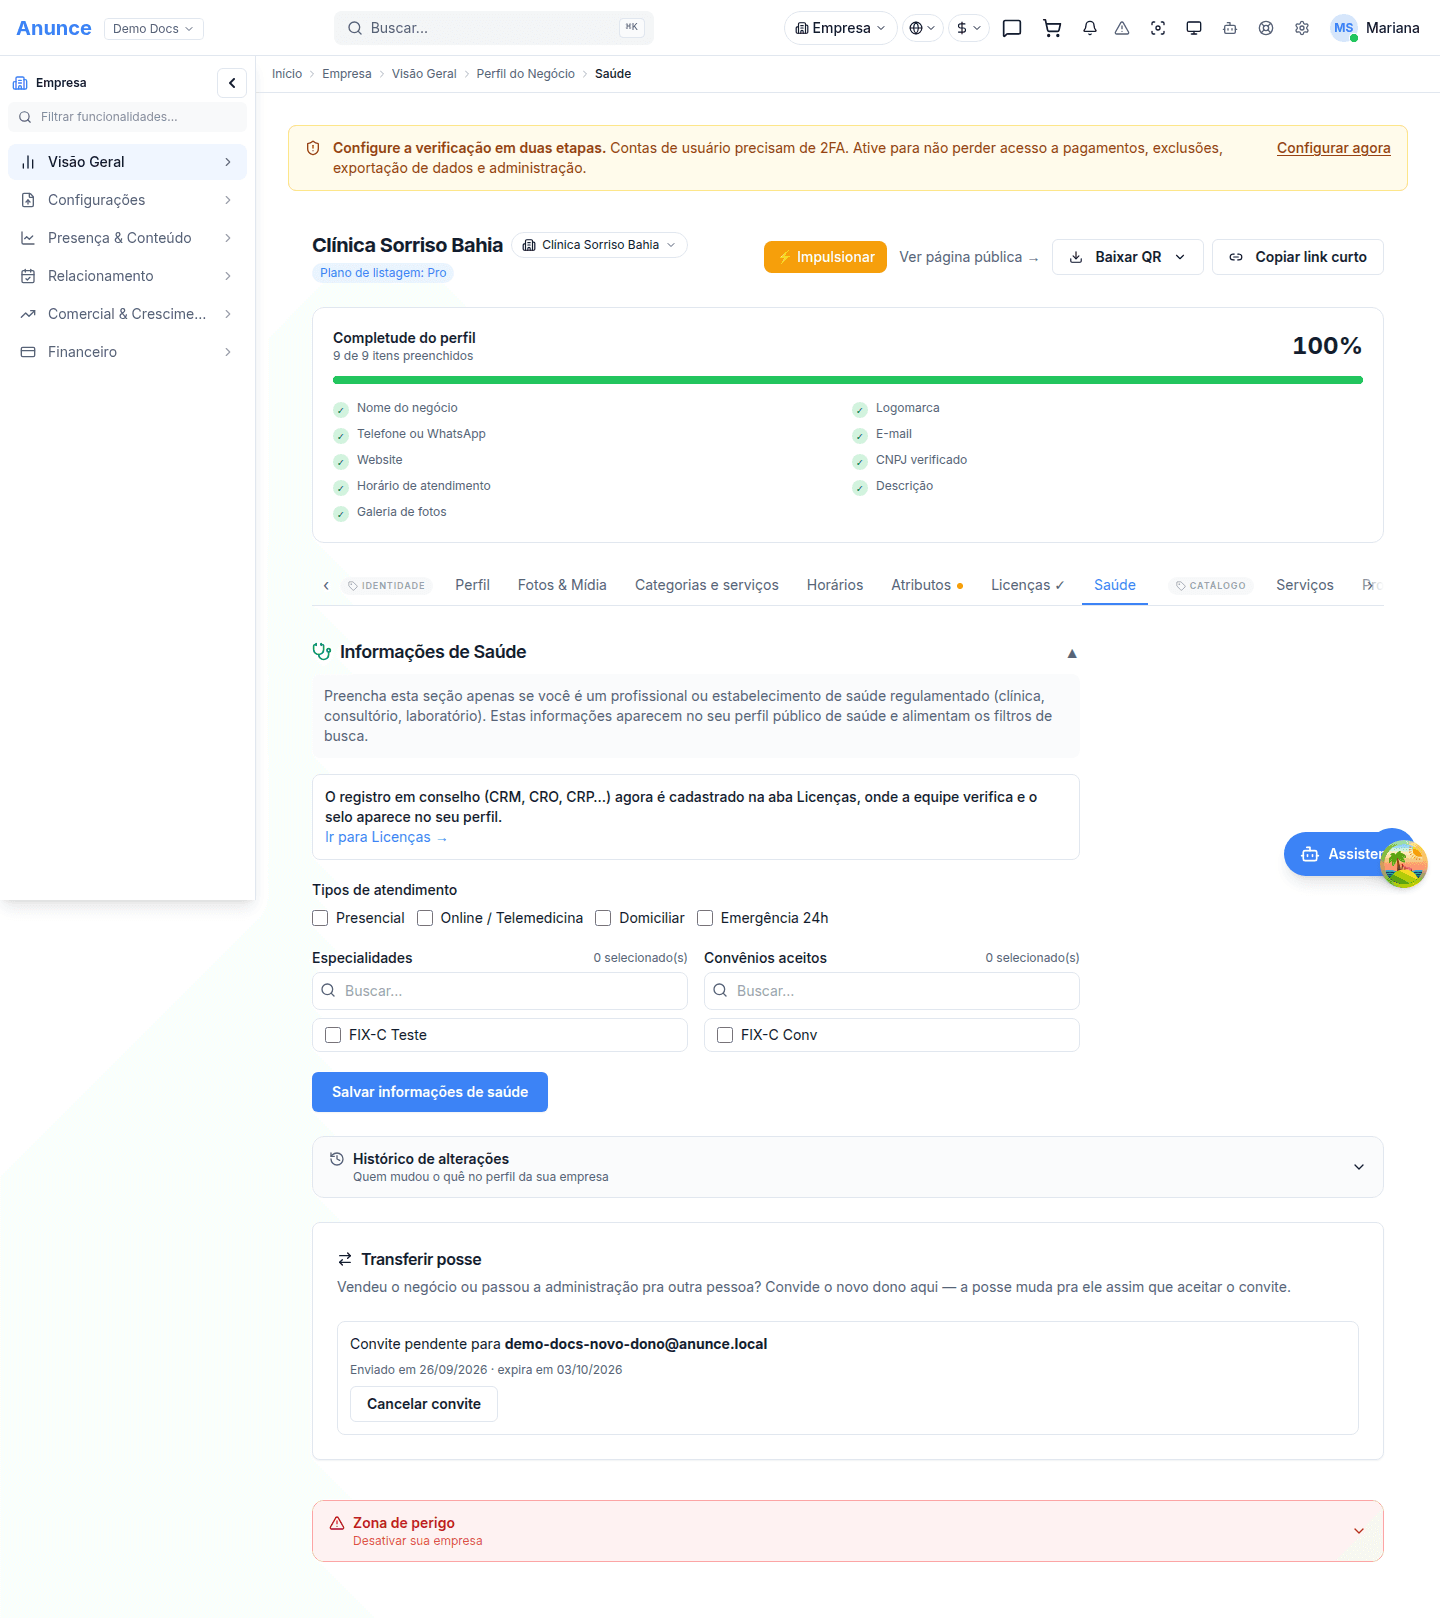Follow the Configurar agora link
1440x1618 pixels.
[1333, 148]
